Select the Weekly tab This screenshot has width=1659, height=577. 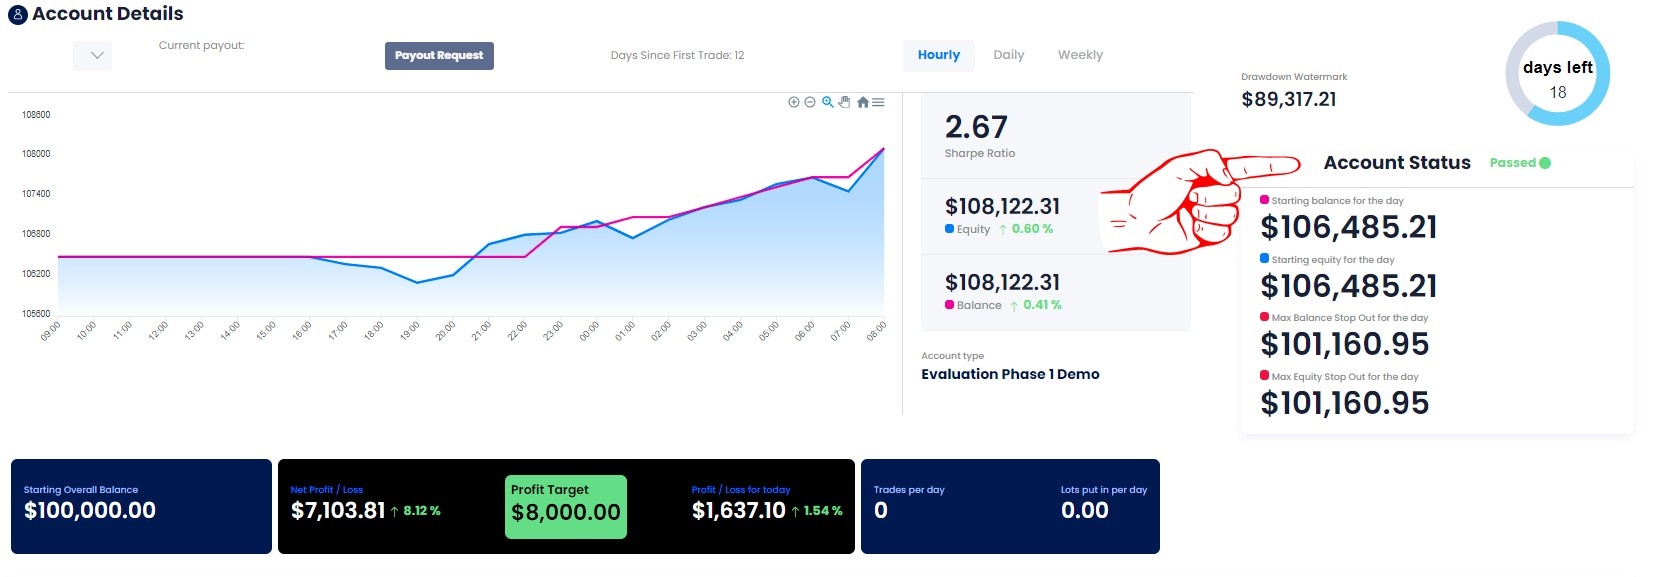(1080, 55)
